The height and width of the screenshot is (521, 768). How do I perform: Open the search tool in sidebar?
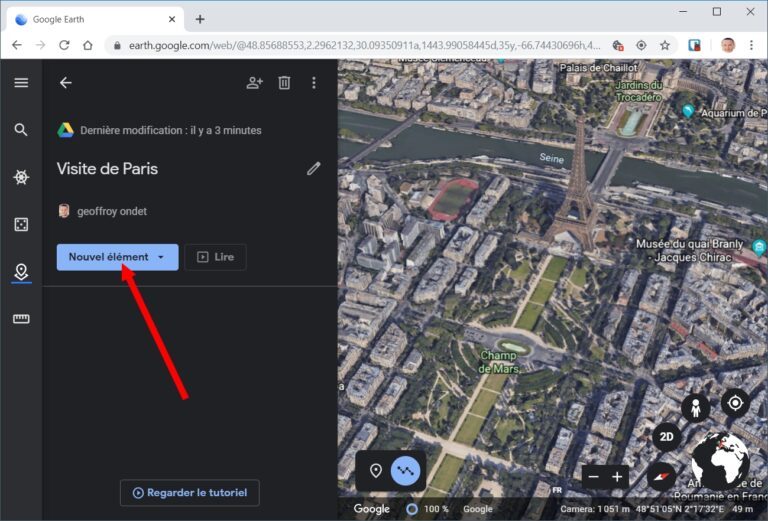pyautogui.click(x=21, y=130)
